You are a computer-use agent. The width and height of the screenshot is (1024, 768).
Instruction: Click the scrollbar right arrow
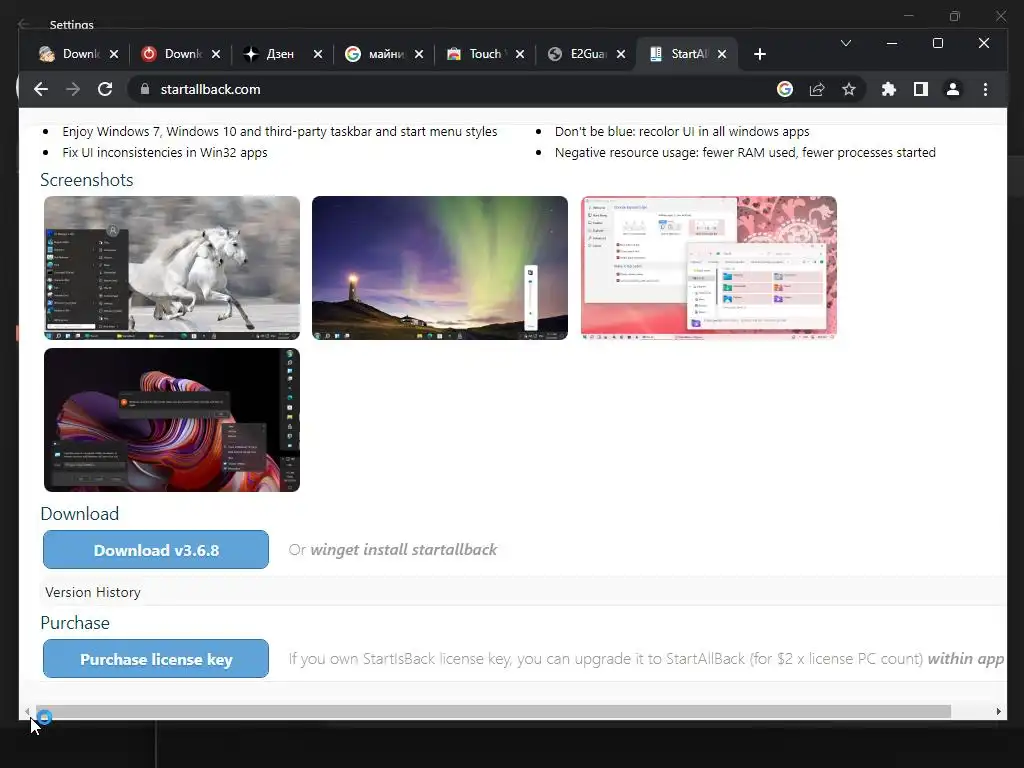pos(999,711)
